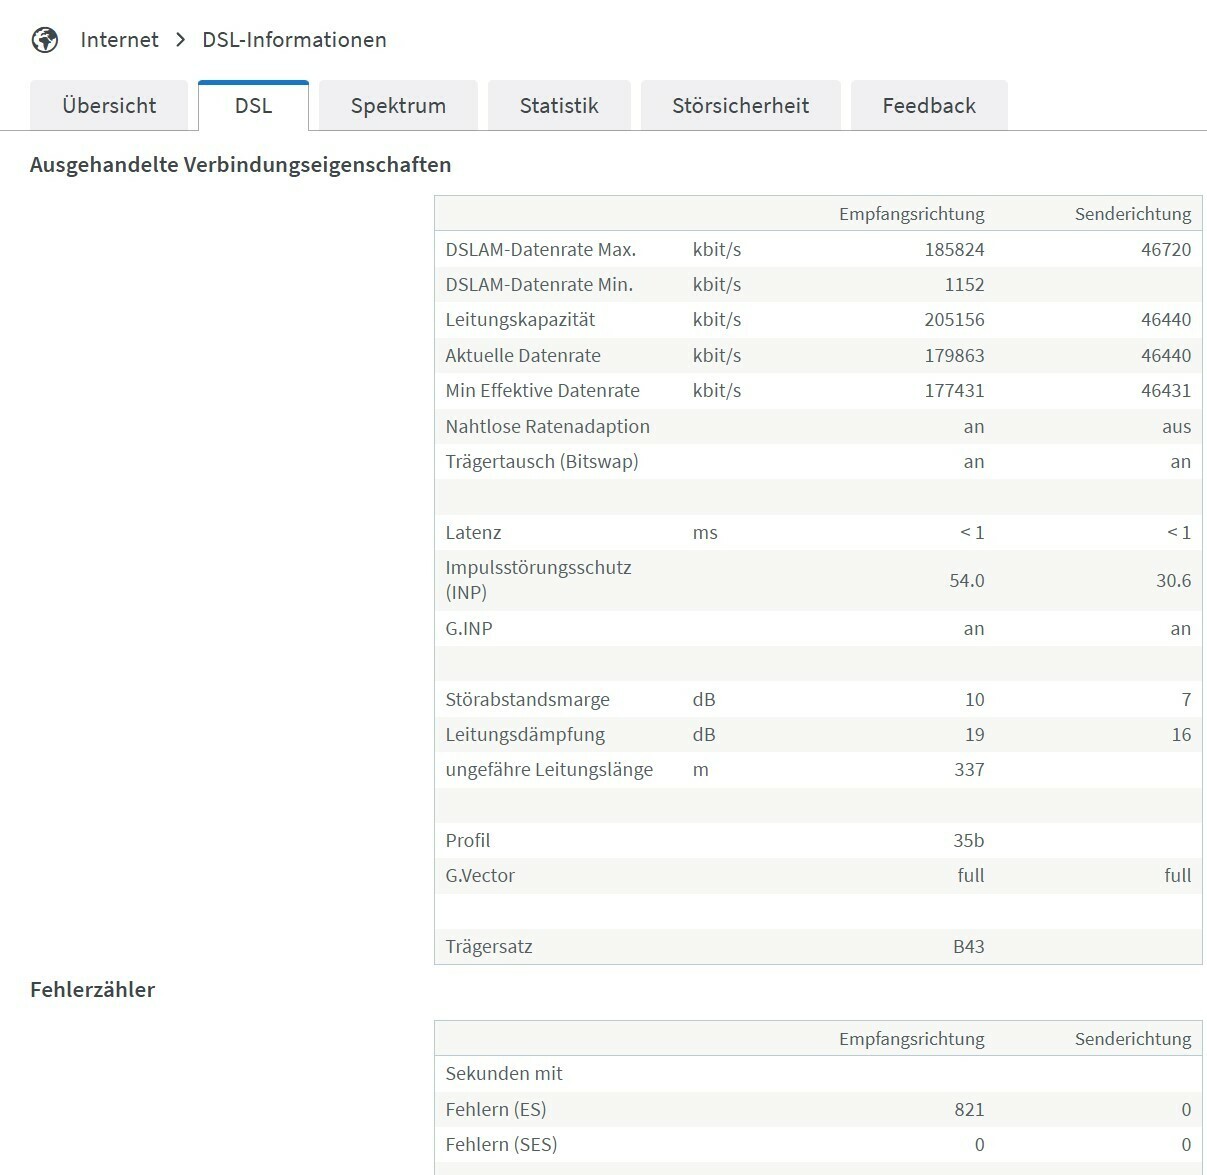
Task: Click the Fehlern (ES) label
Action: point(496,1110)
